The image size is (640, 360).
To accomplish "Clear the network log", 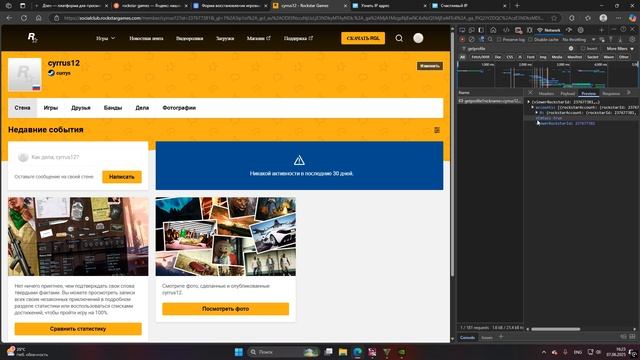I will pyautogui.click(x=471, y=40).
